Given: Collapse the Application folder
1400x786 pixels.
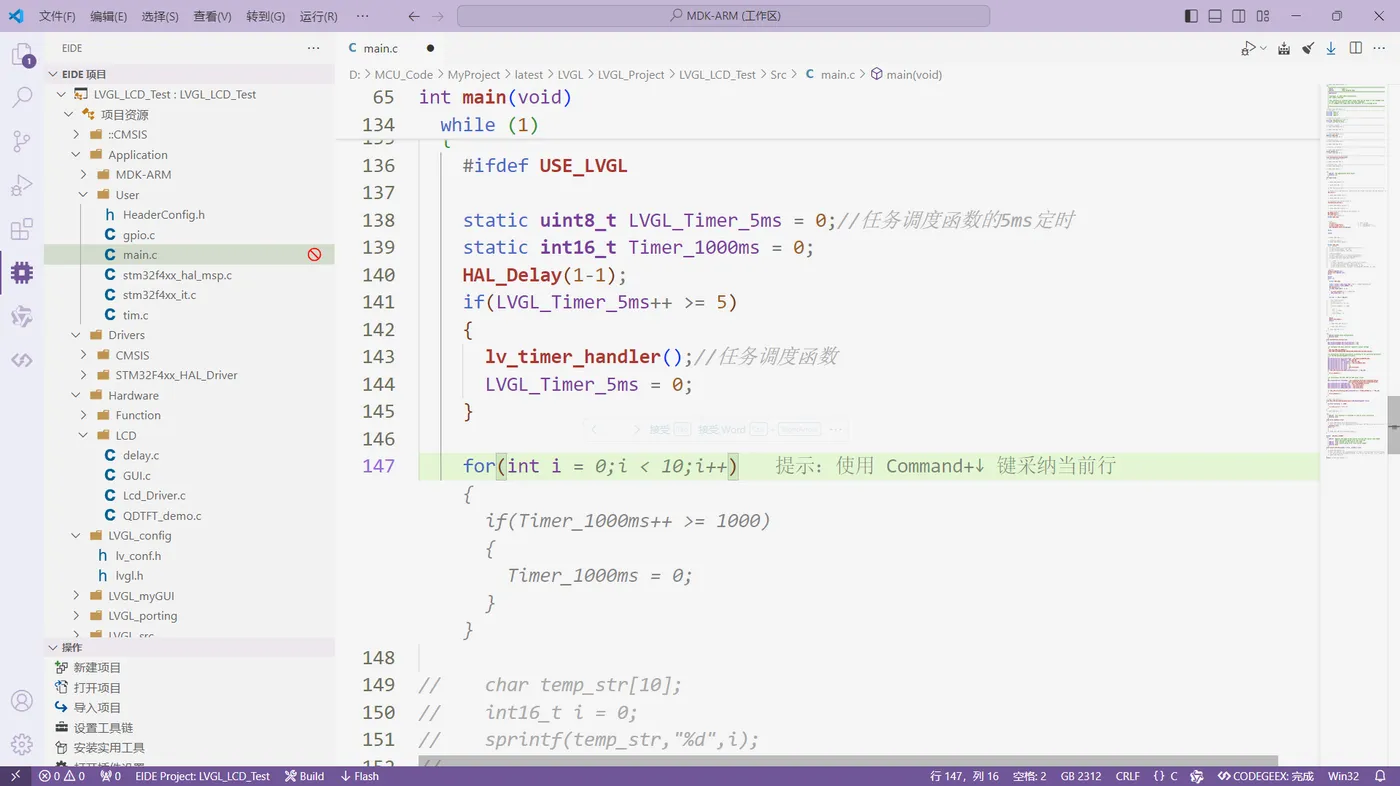Looking at the screenshot, I should pyautogui.click(x=77, y=155).
